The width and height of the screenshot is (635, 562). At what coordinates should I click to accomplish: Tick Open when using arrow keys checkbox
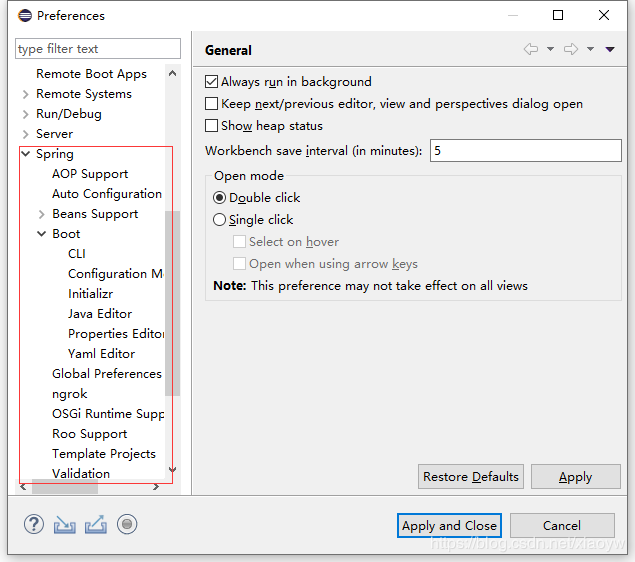[239, 264]
